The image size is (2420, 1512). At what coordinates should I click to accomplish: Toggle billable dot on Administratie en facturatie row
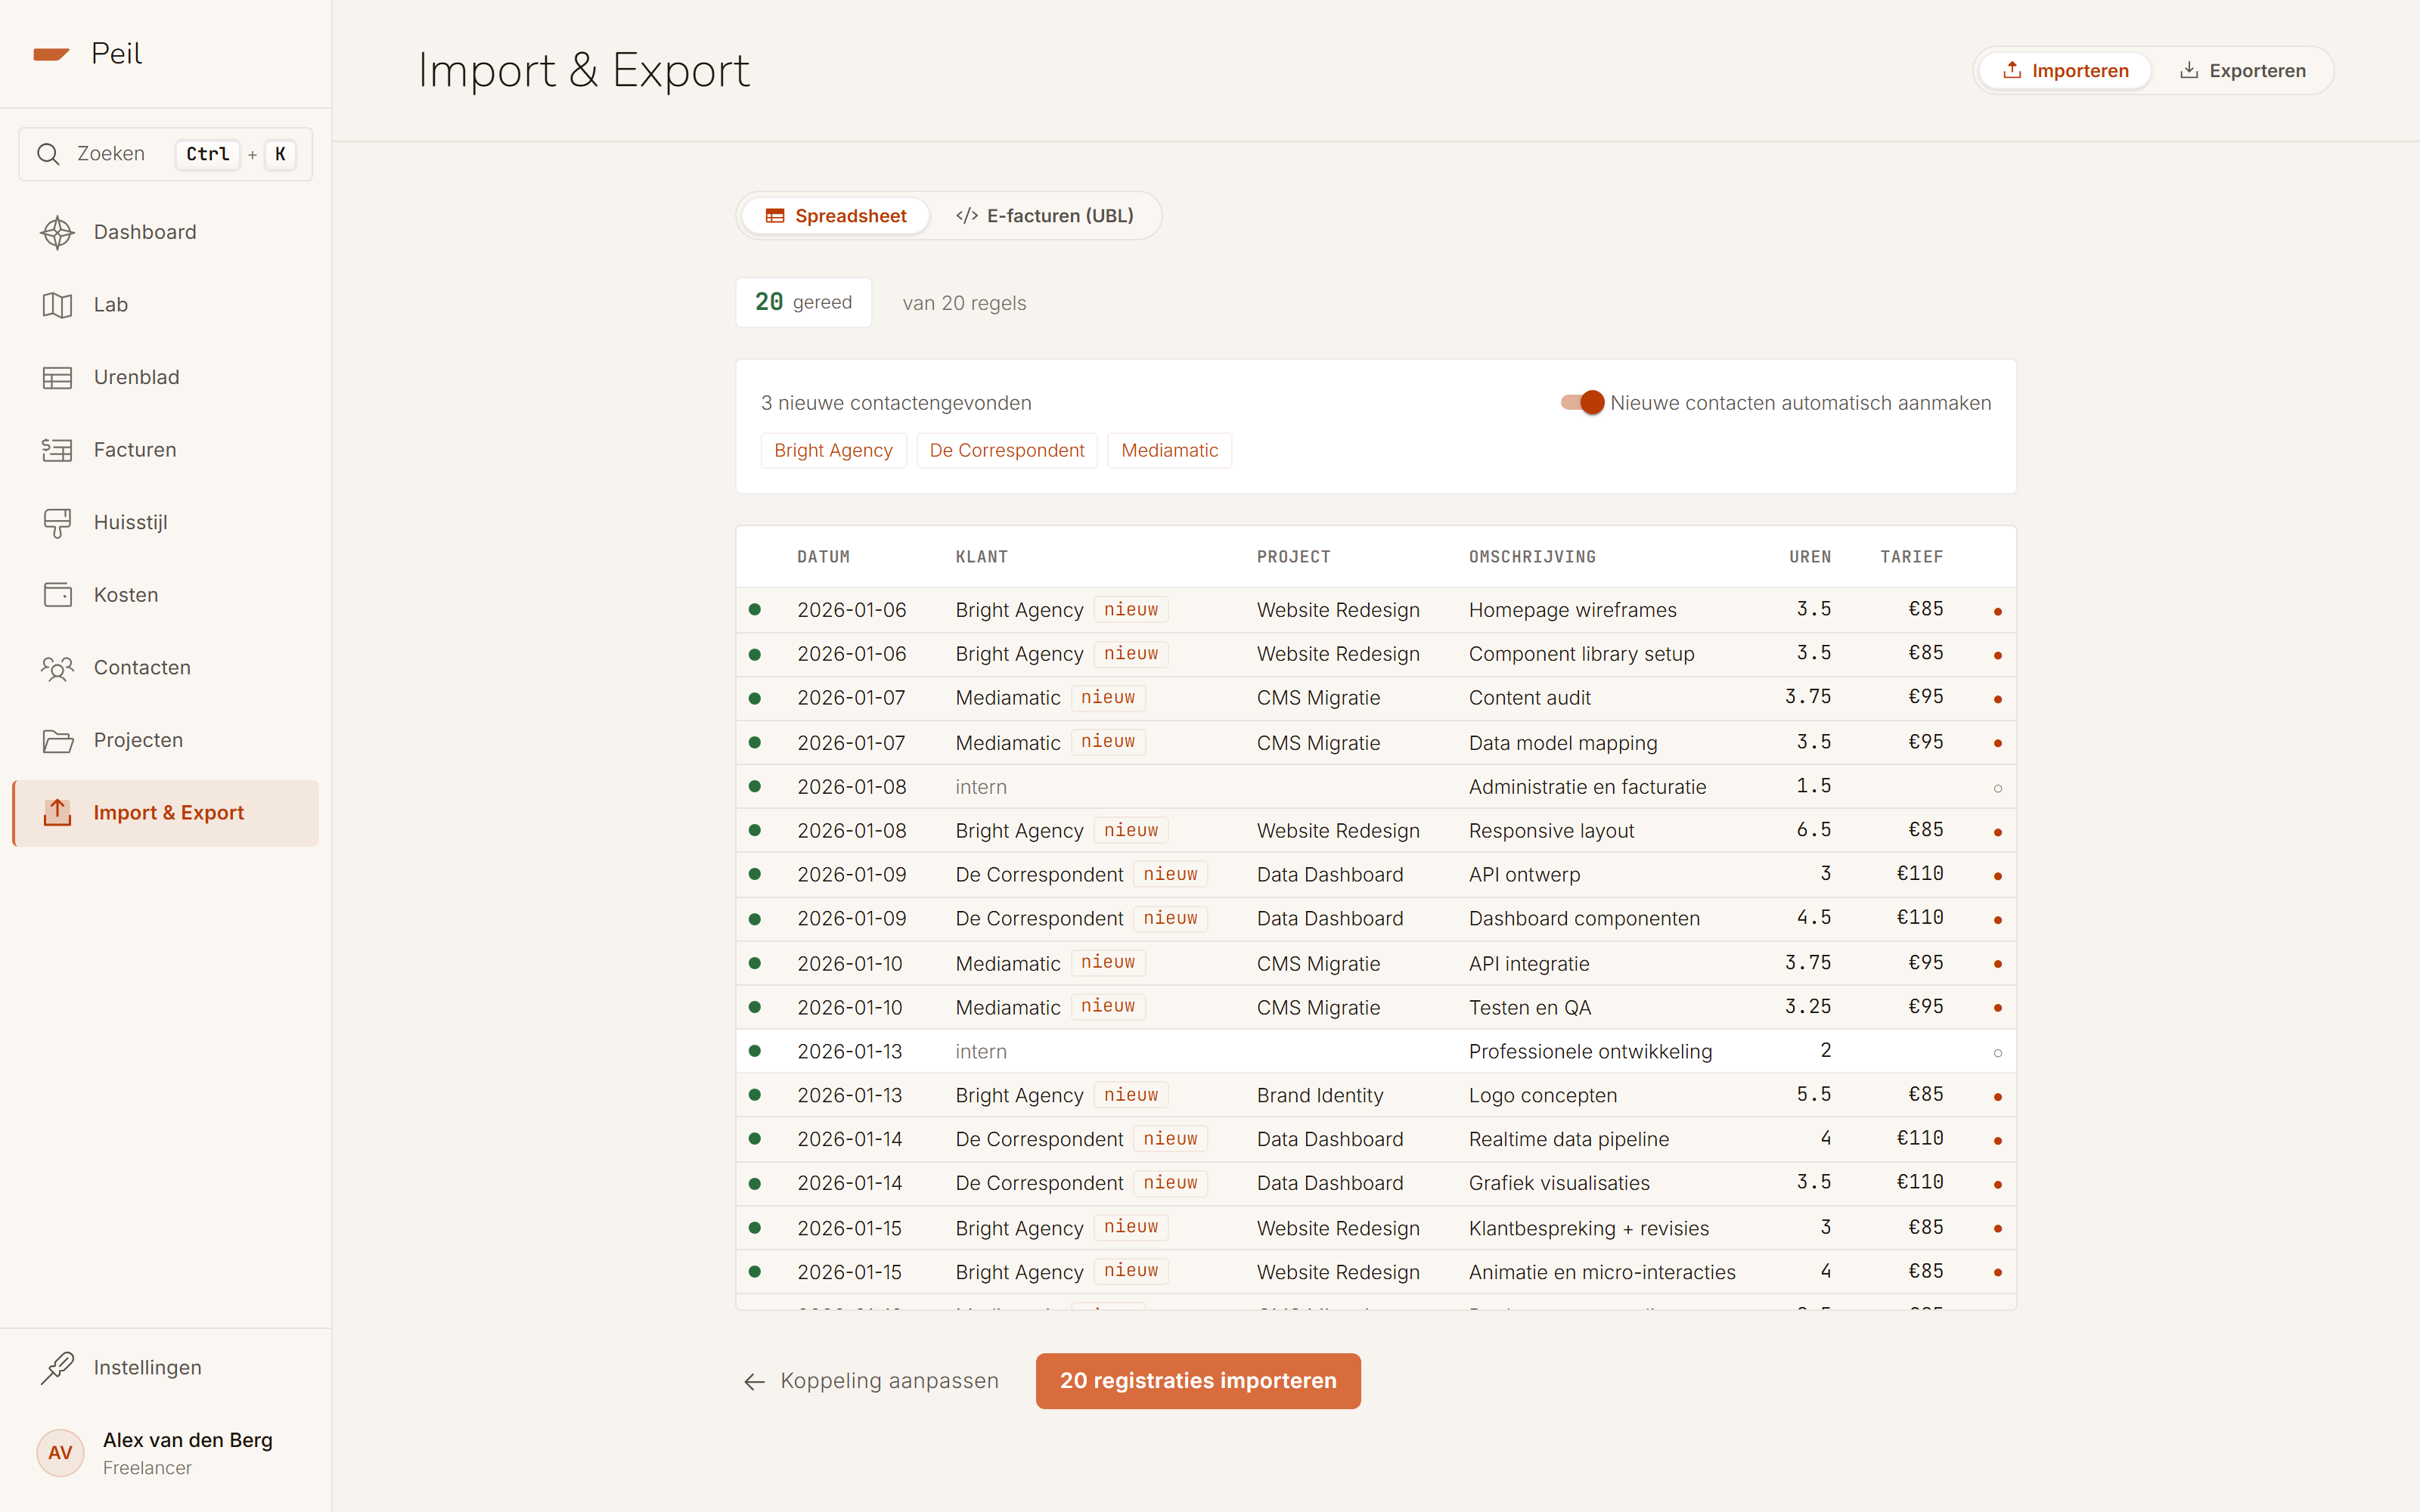pyautogui.click(x=1997, y=788)
